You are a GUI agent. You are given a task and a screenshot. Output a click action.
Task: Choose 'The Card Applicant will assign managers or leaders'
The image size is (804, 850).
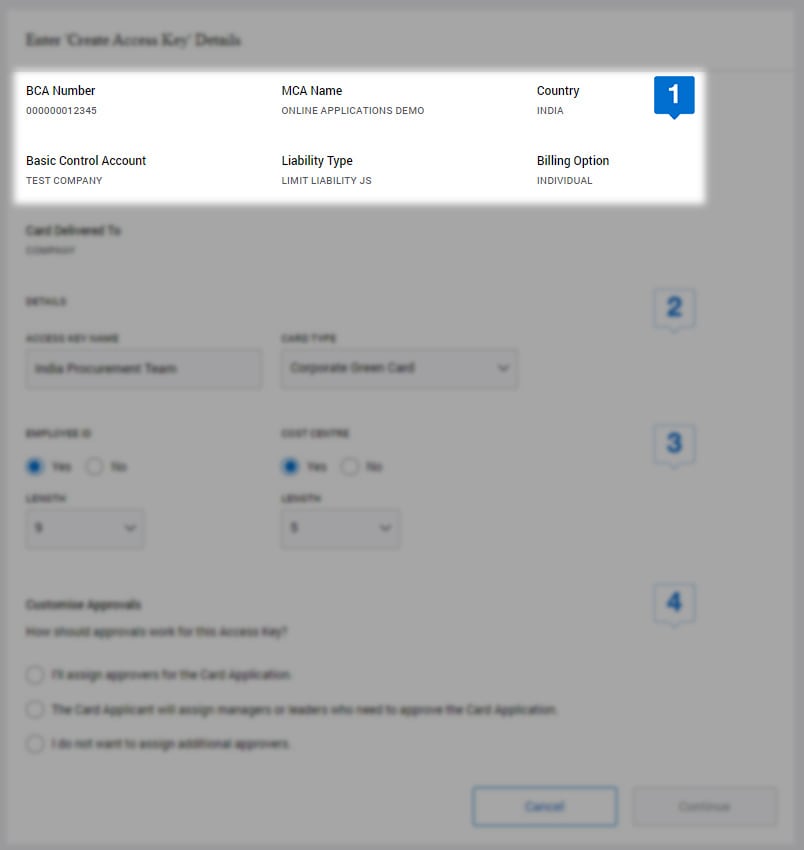pyautogui.click(x=35, y=709)
